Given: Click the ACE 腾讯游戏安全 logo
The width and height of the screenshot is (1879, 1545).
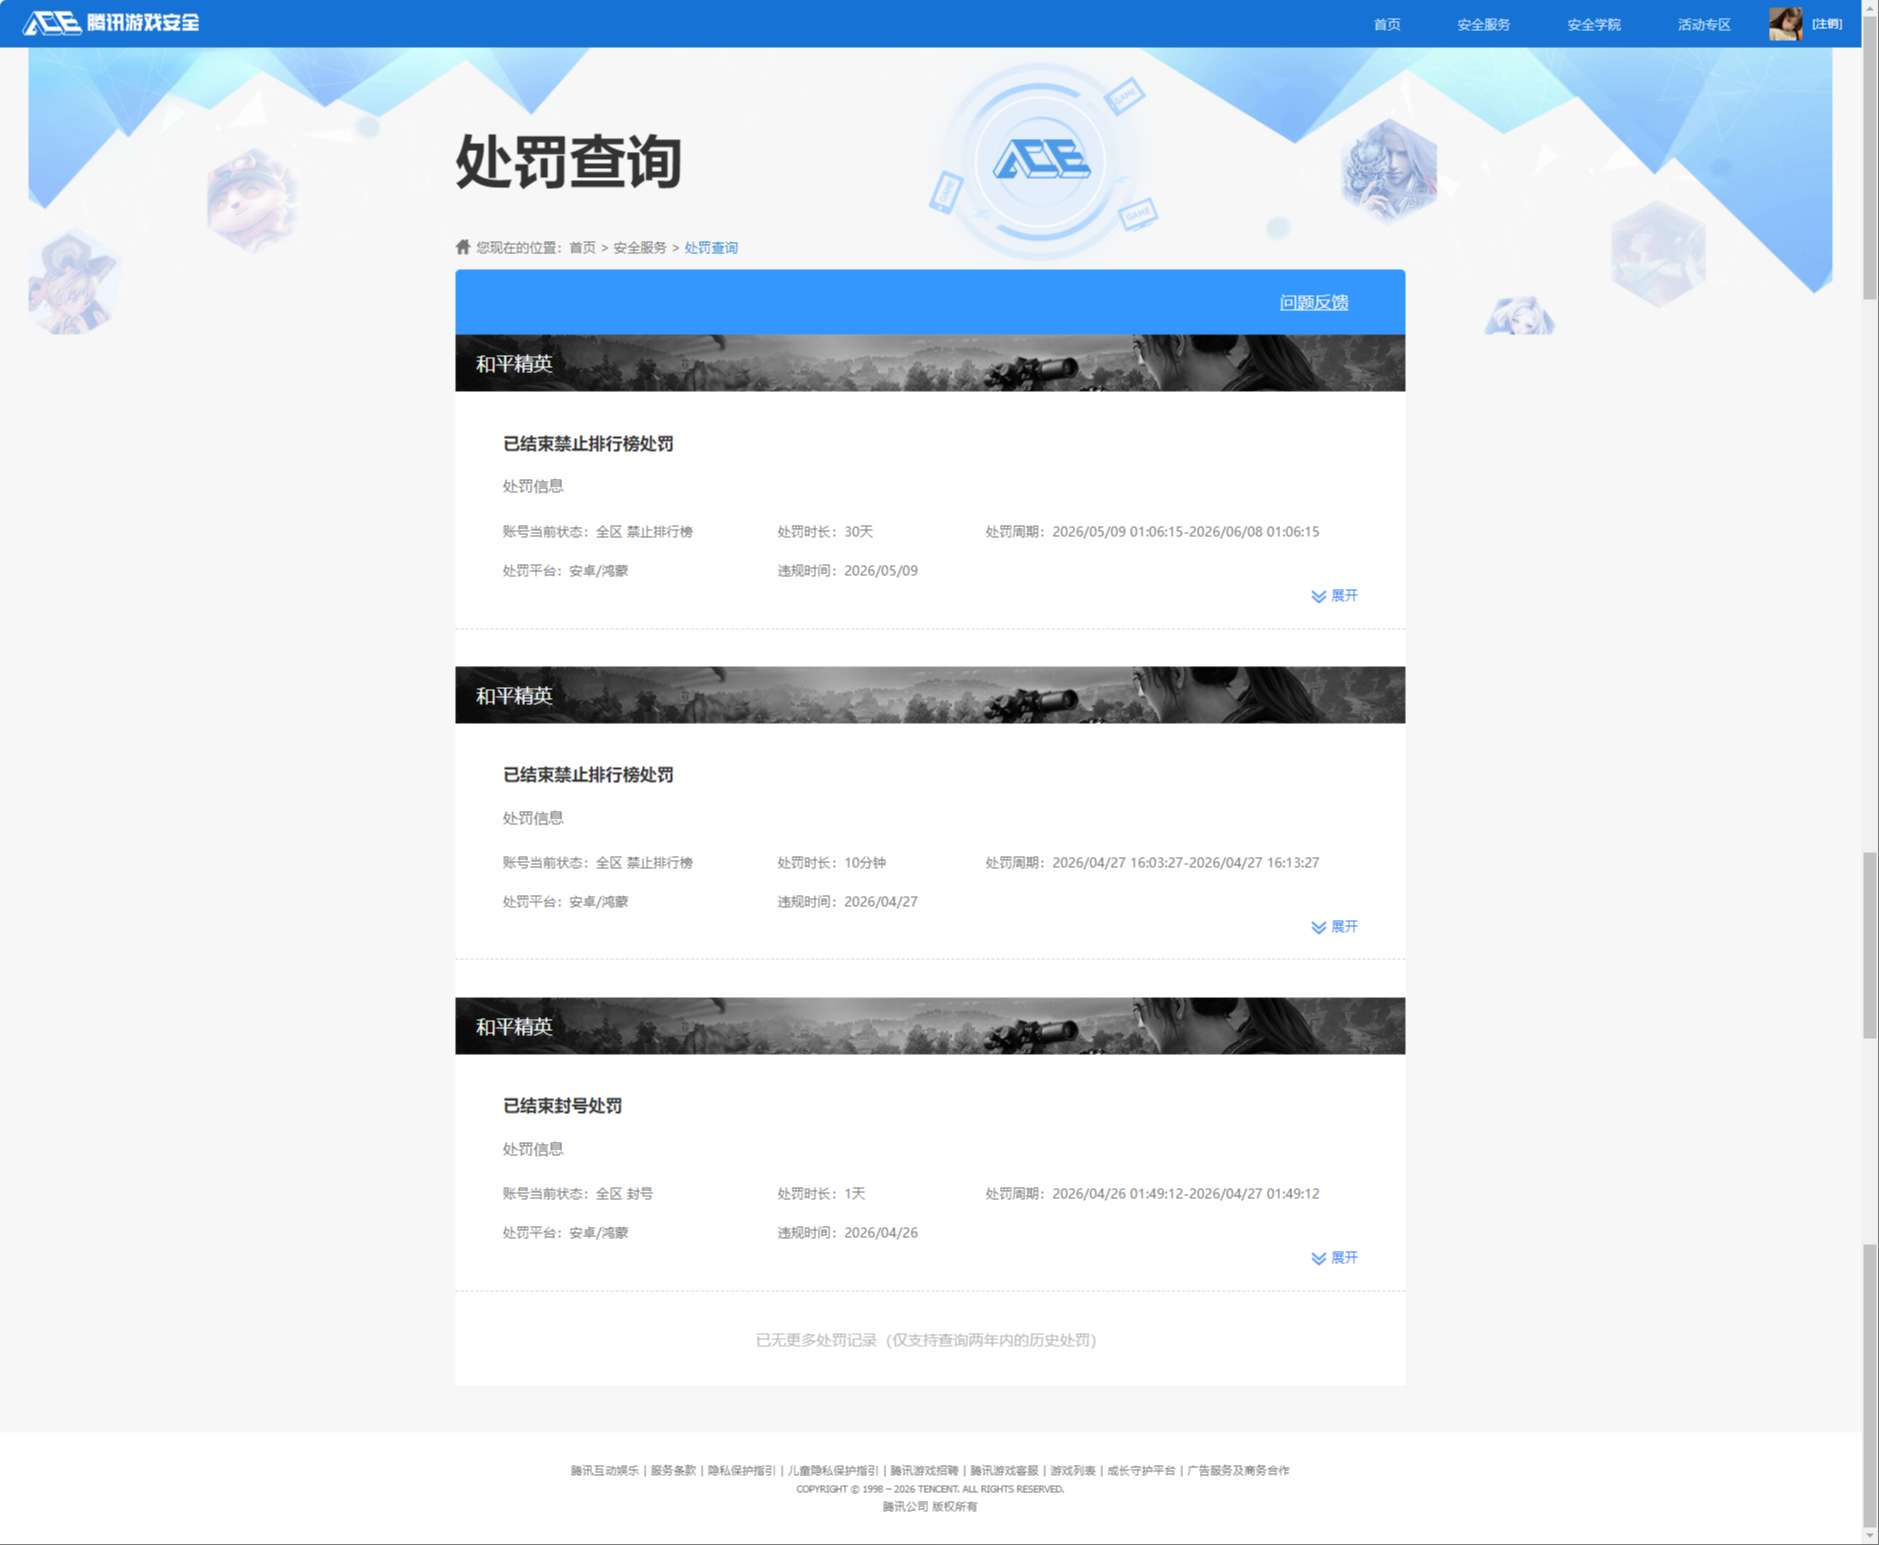Looking at the screenshot, I should 111,22.
